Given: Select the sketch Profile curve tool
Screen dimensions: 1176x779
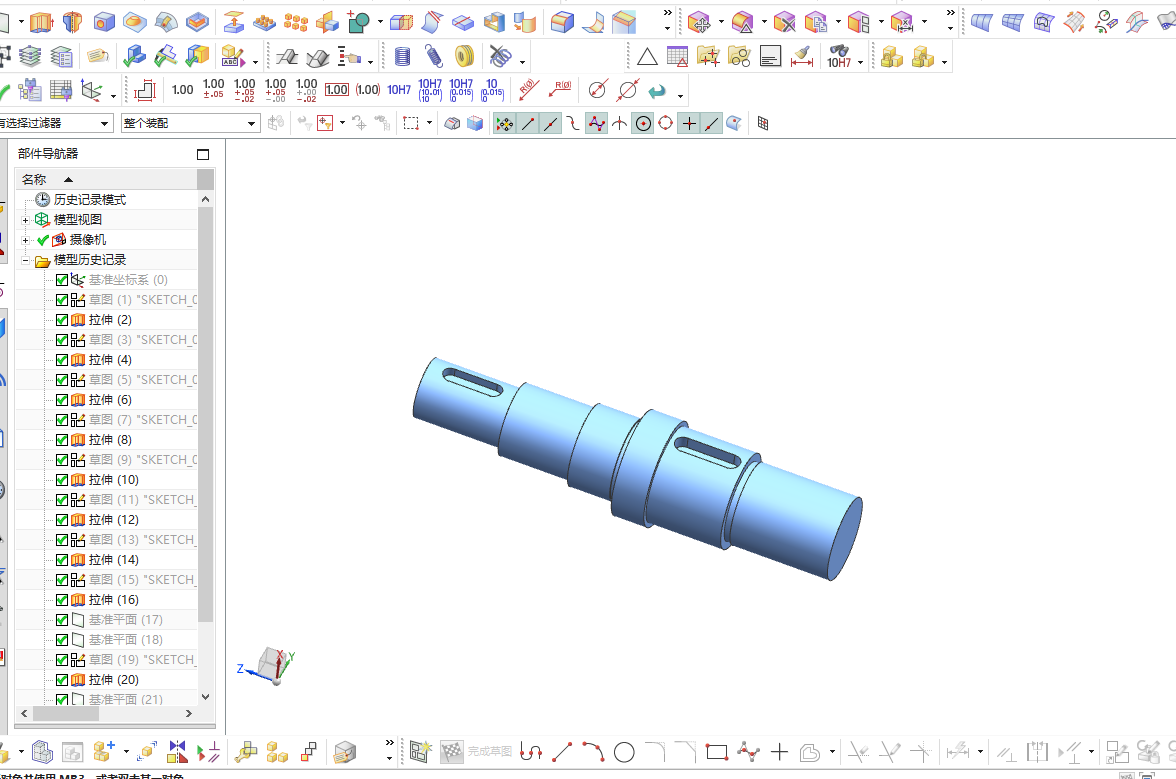Looking at the screenshot, I should click(531, 751).
